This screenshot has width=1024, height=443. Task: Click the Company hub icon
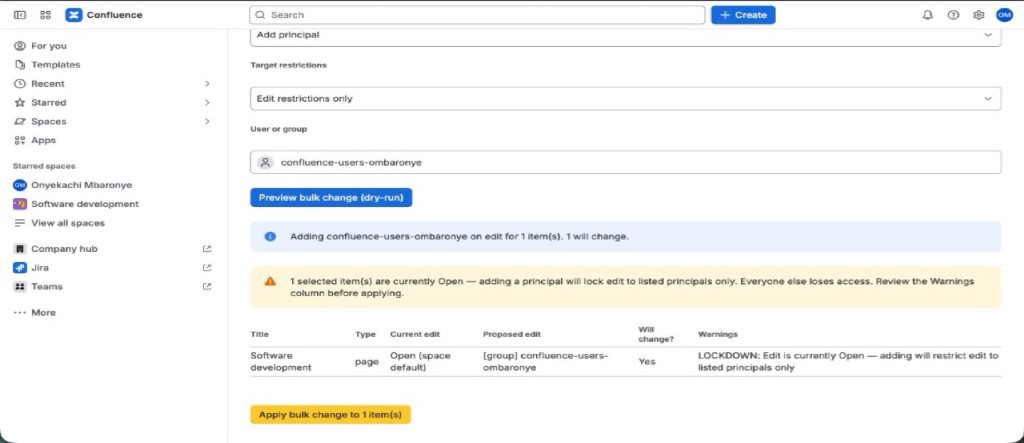coord(20,249)
